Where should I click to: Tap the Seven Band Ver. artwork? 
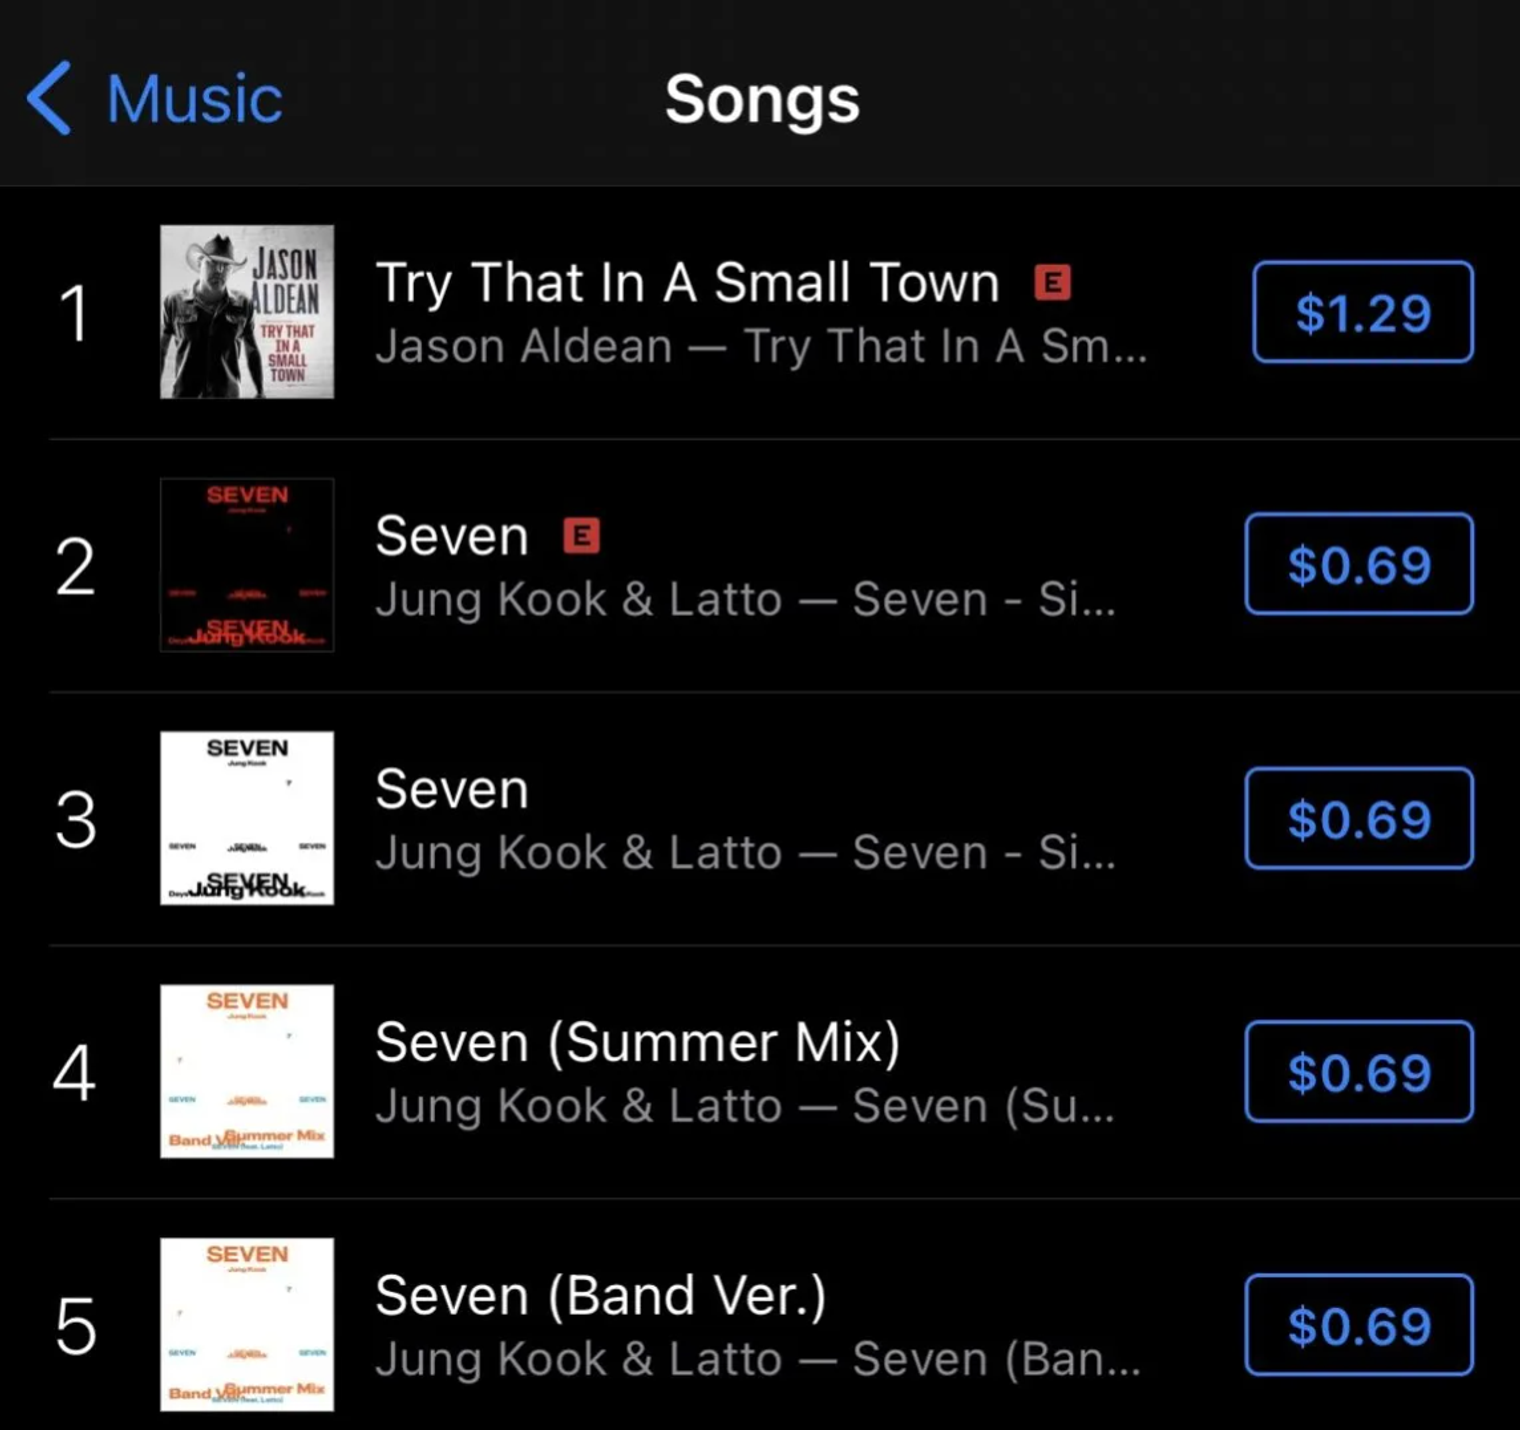click(247, 1324)
